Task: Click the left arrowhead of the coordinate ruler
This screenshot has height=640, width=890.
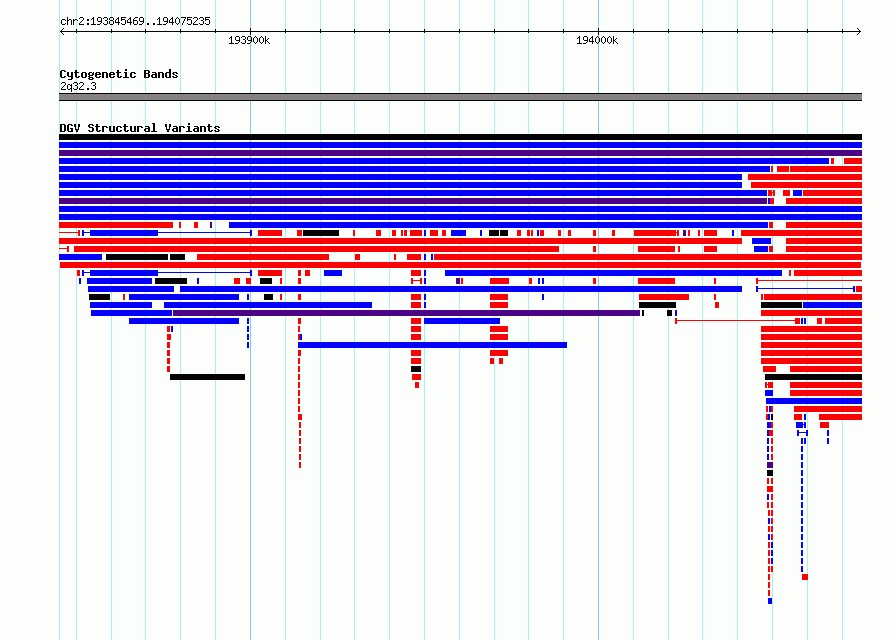Action: 62,31
